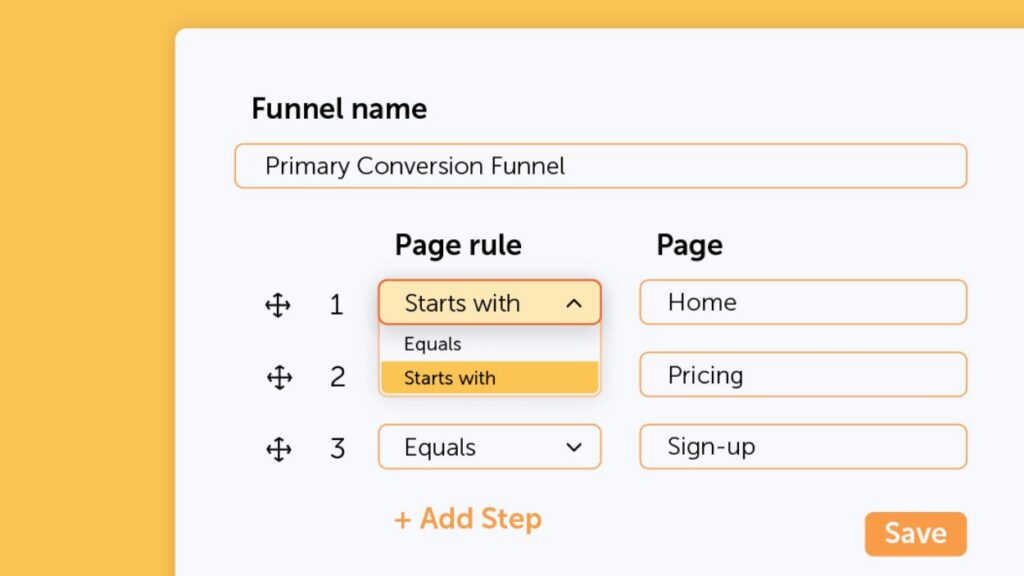1024x576 pixels.
Task: Click the 'Pricing' page input field
Action: [802, 375]
